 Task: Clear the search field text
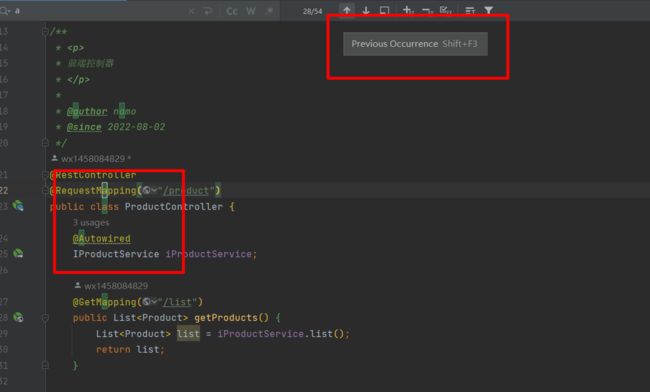tap(191, 11)
